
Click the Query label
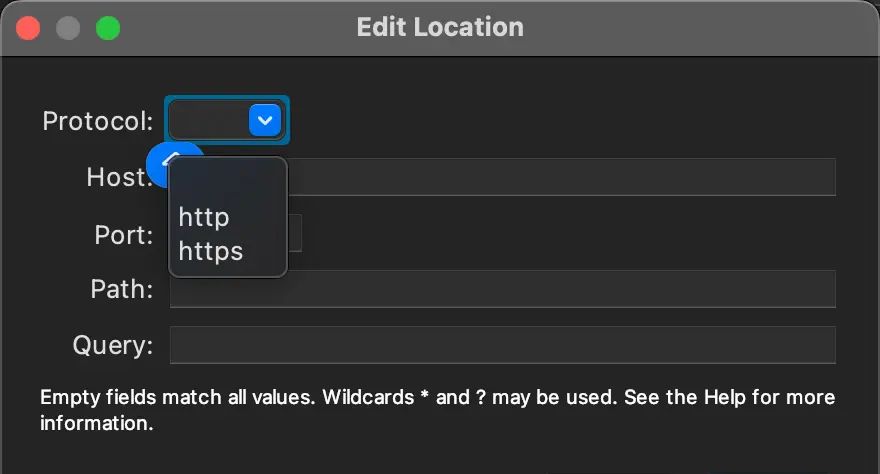pyautogui.click(x=112, y=346)
